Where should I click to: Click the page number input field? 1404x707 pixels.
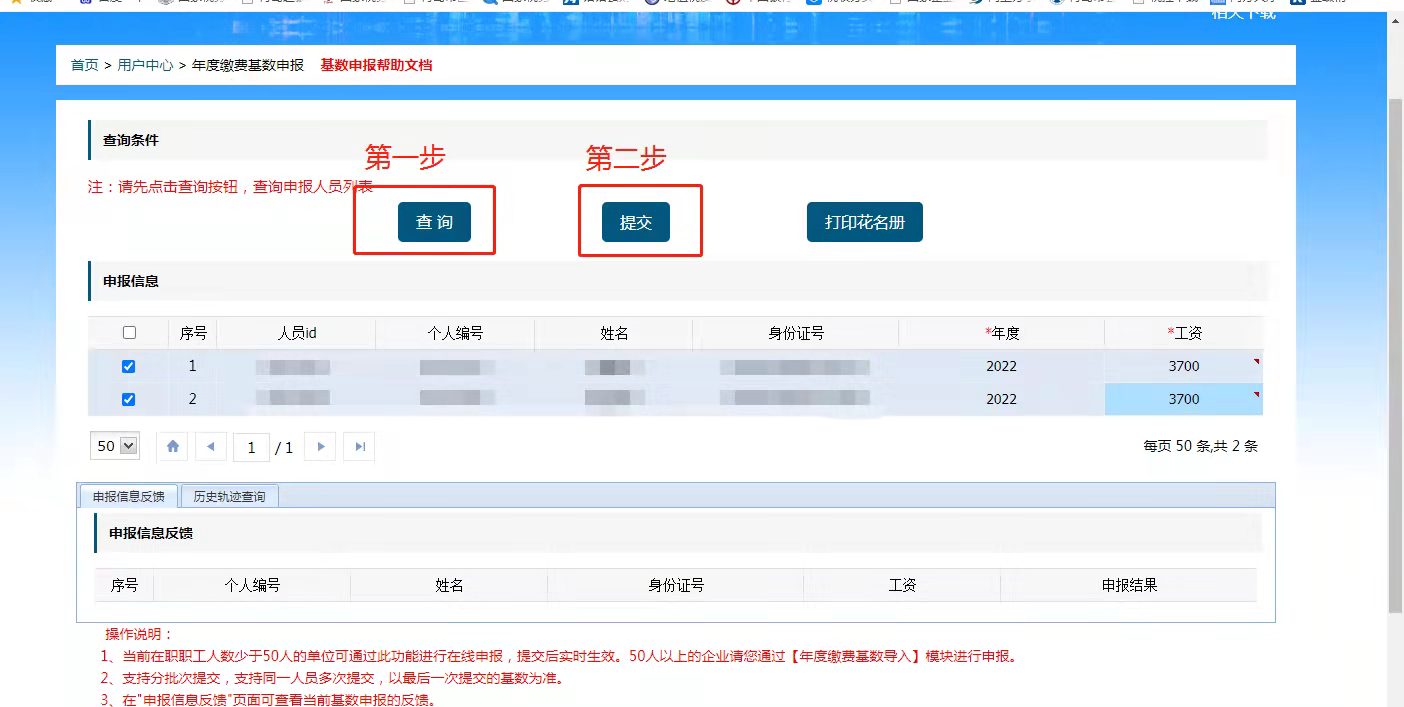[251, 447]
